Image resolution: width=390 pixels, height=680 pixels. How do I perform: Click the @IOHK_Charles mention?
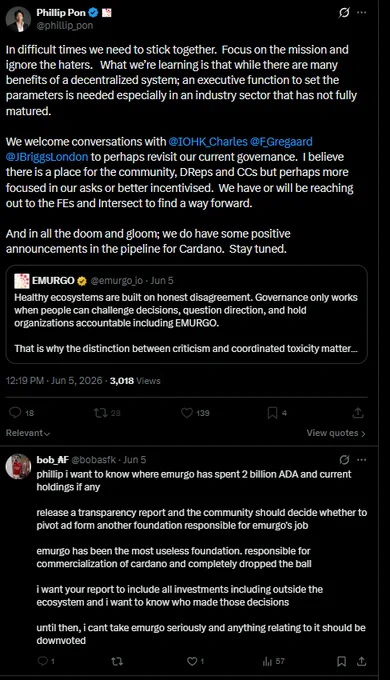[x=208, y=142]
